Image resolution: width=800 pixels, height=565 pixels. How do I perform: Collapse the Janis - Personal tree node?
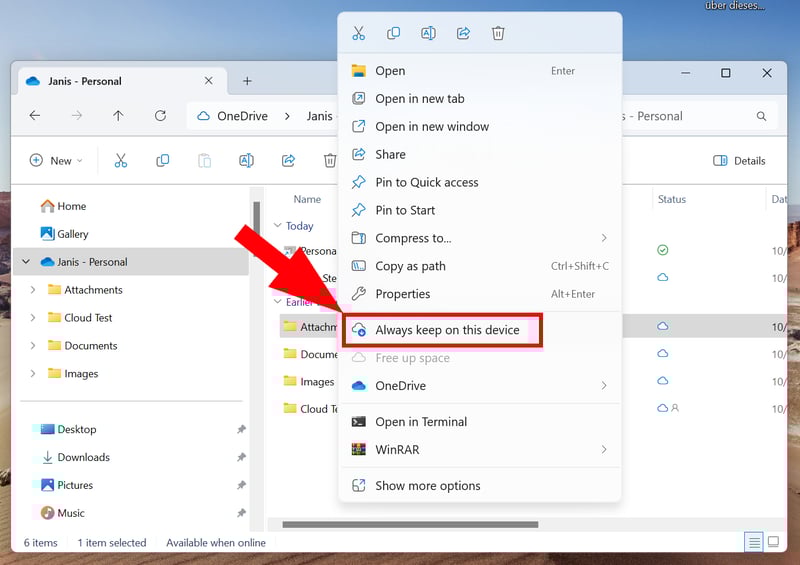[26, 262]
